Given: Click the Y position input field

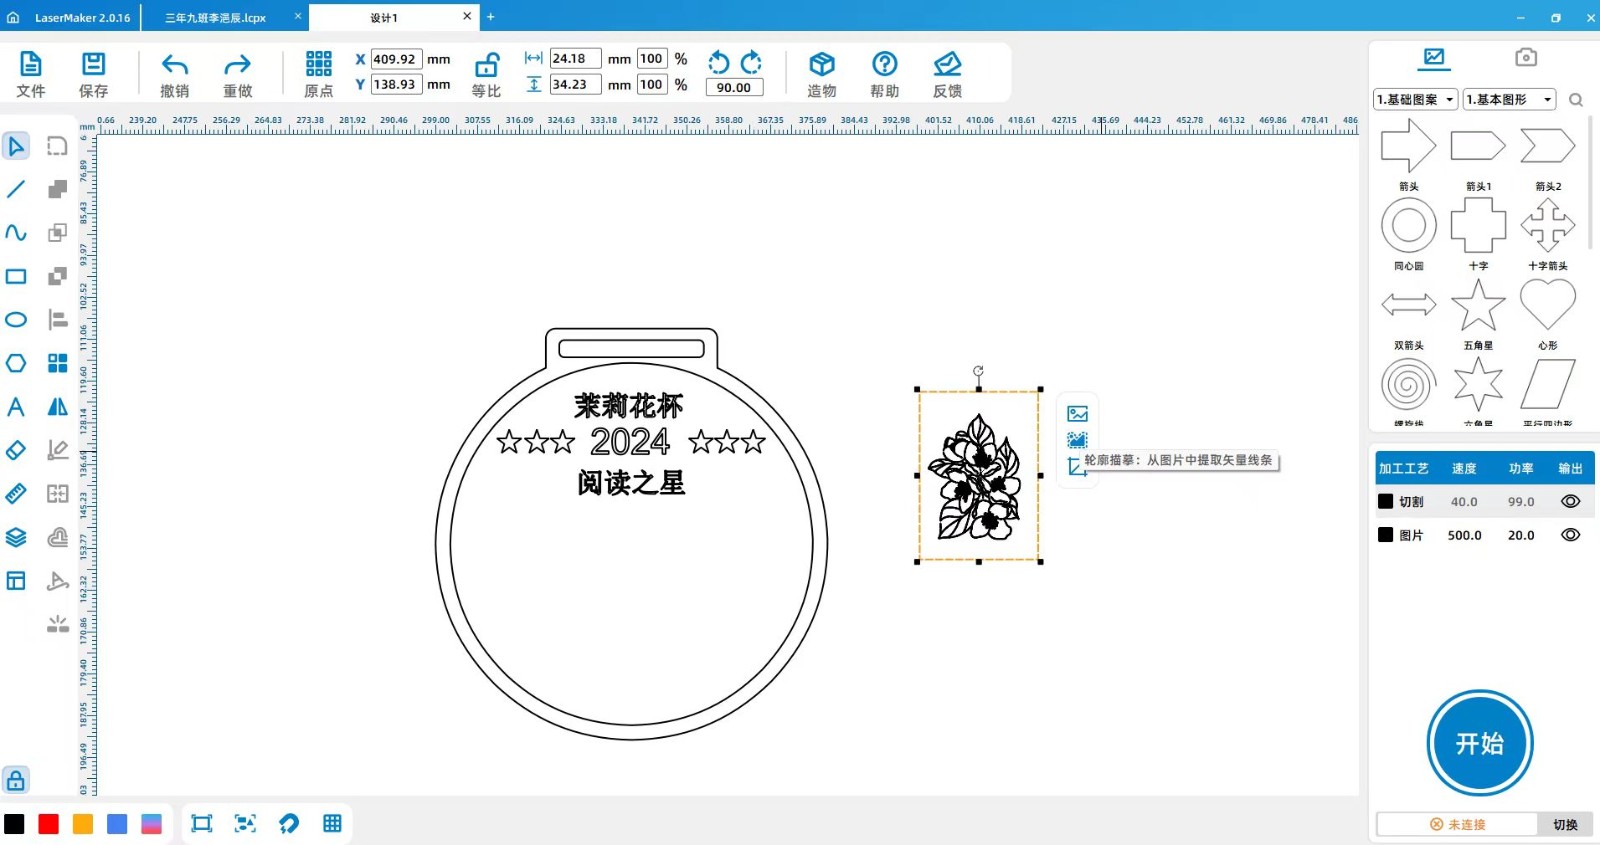Looking at the screenshot, I should (396, 84).
